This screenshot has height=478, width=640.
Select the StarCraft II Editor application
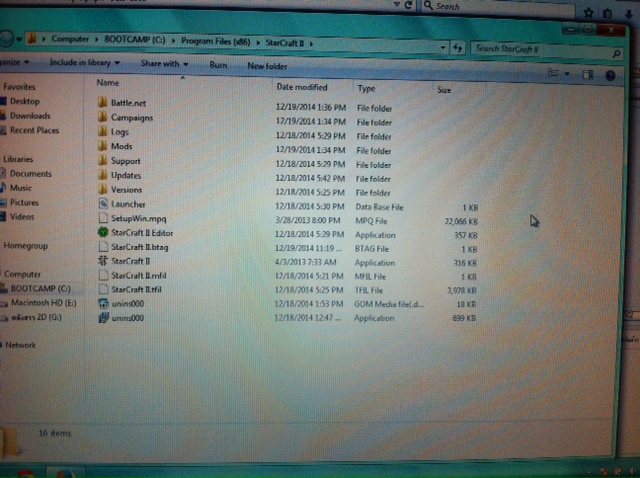tap(141, 232)
